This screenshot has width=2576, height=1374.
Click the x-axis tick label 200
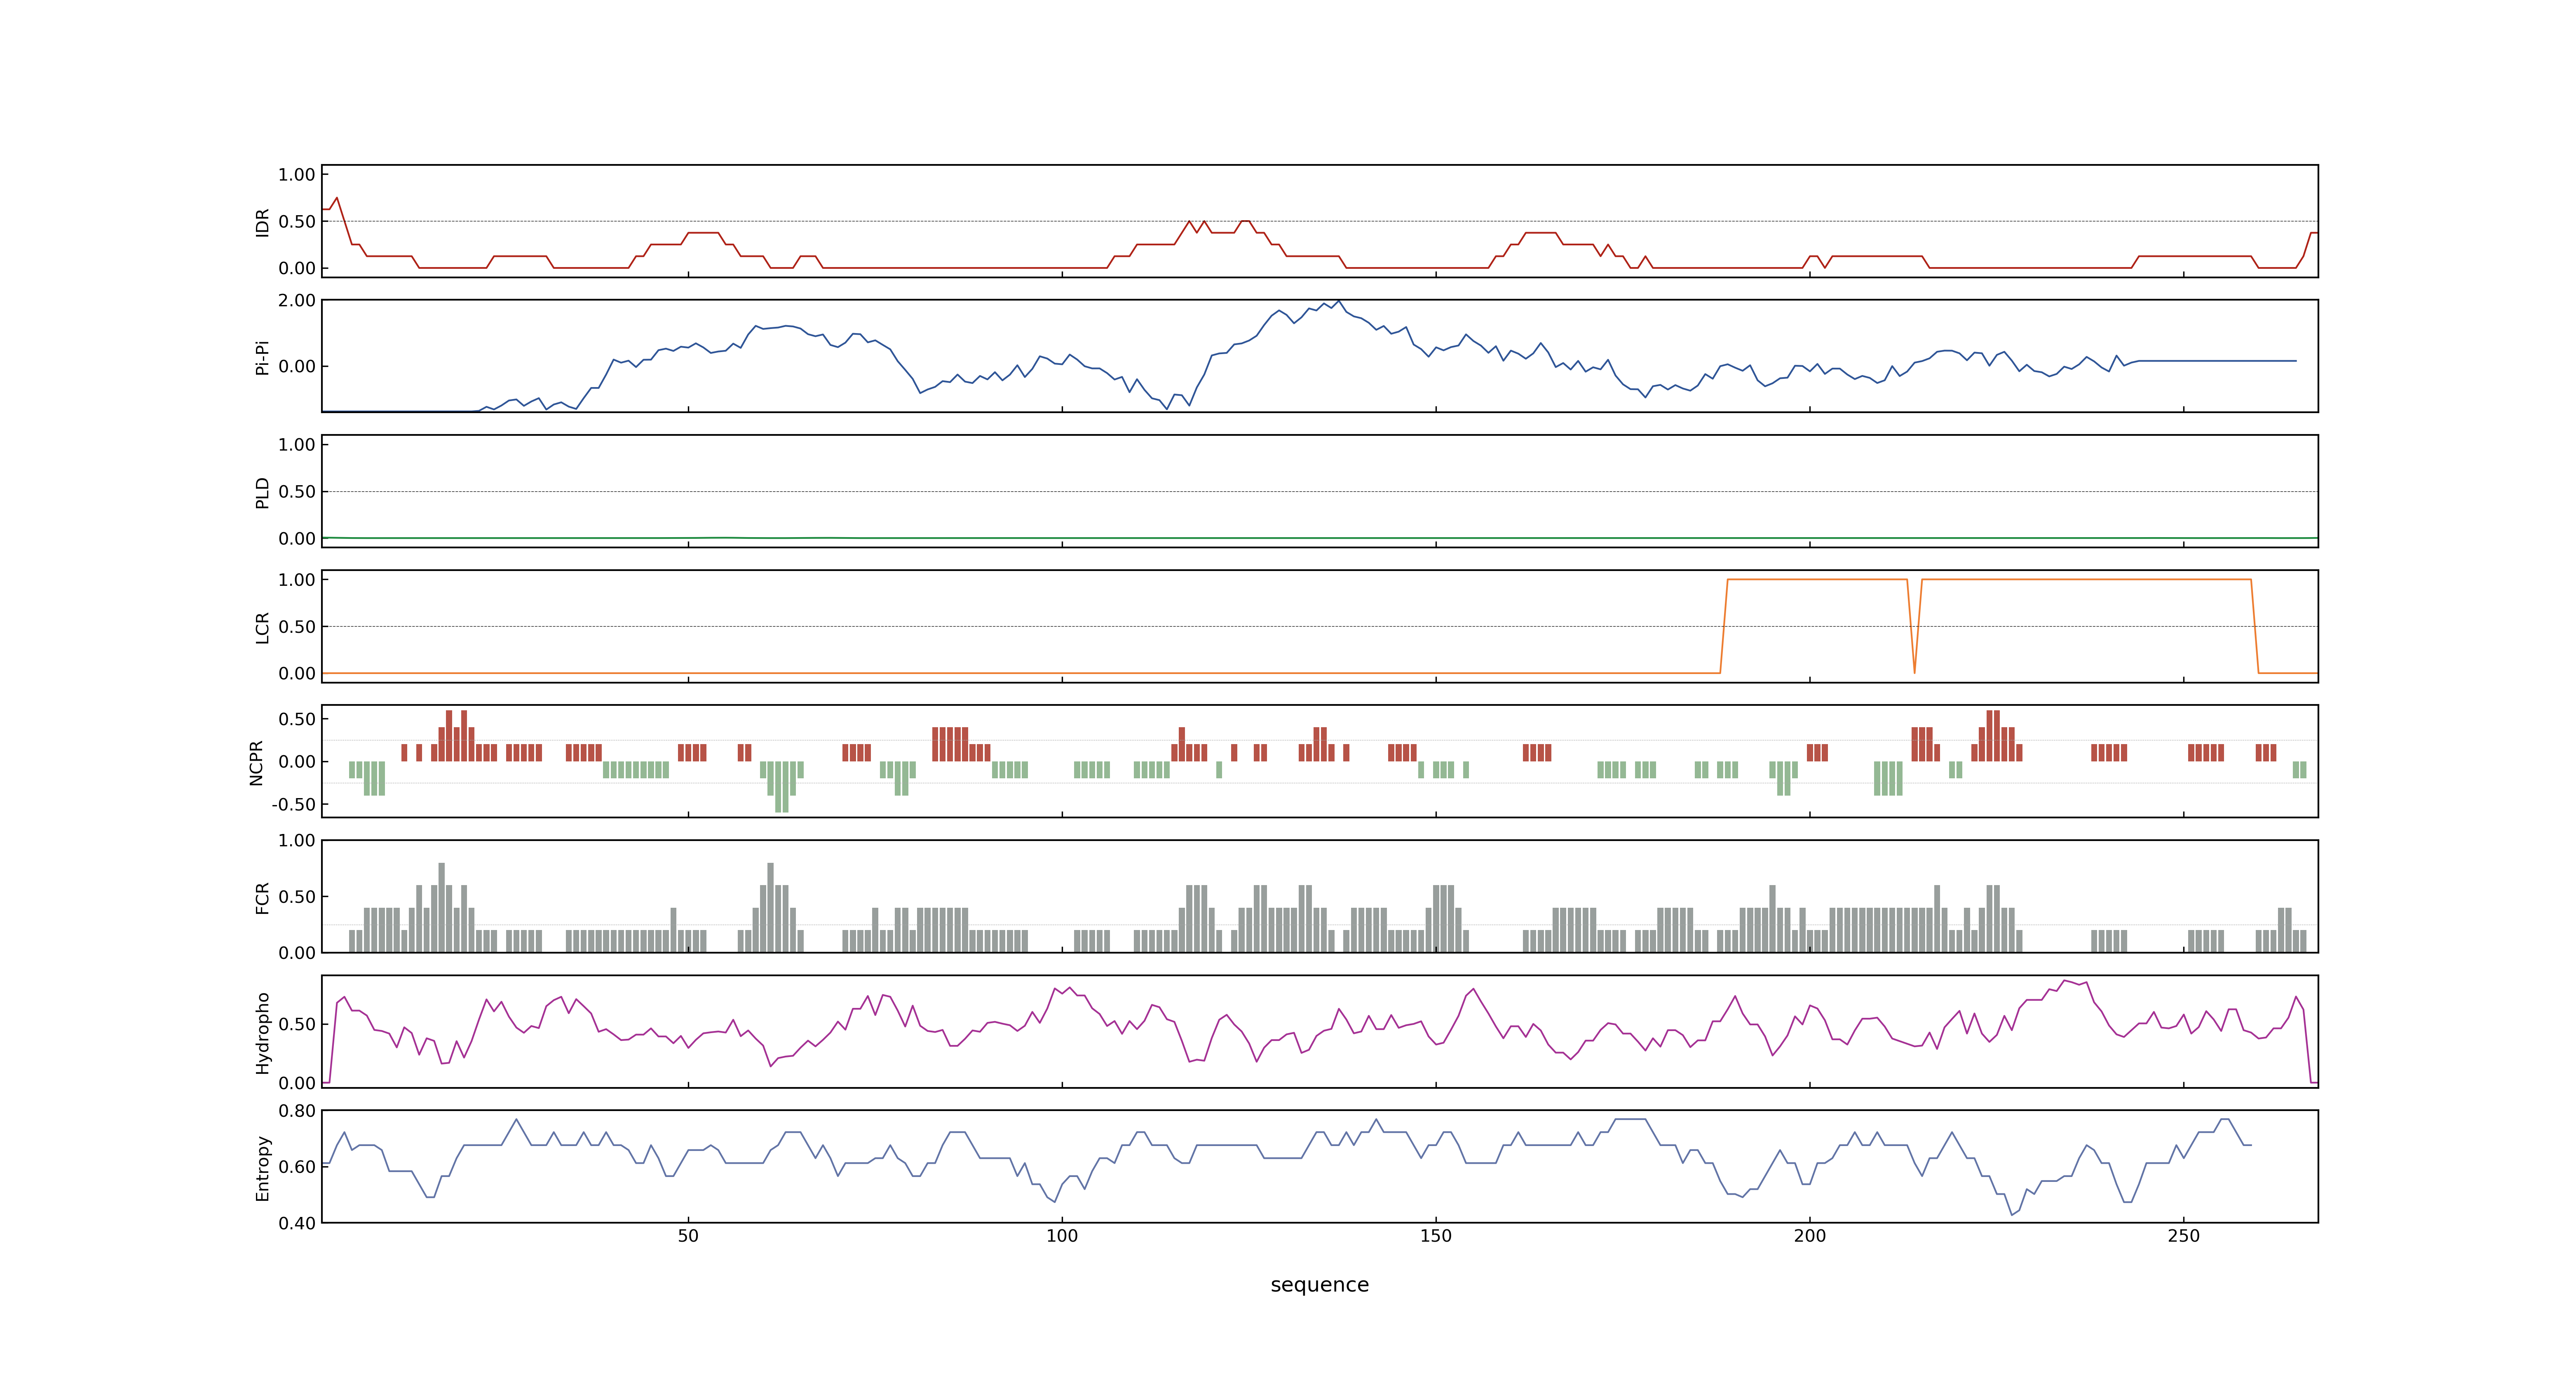[1810, 1236]
